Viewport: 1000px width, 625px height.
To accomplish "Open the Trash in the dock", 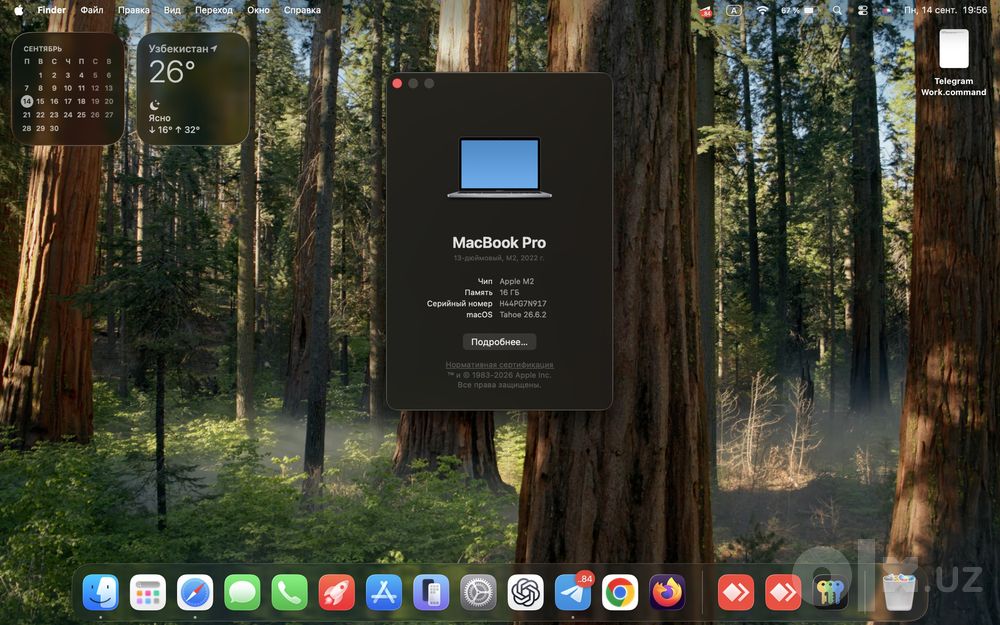I will coord(899,592).
